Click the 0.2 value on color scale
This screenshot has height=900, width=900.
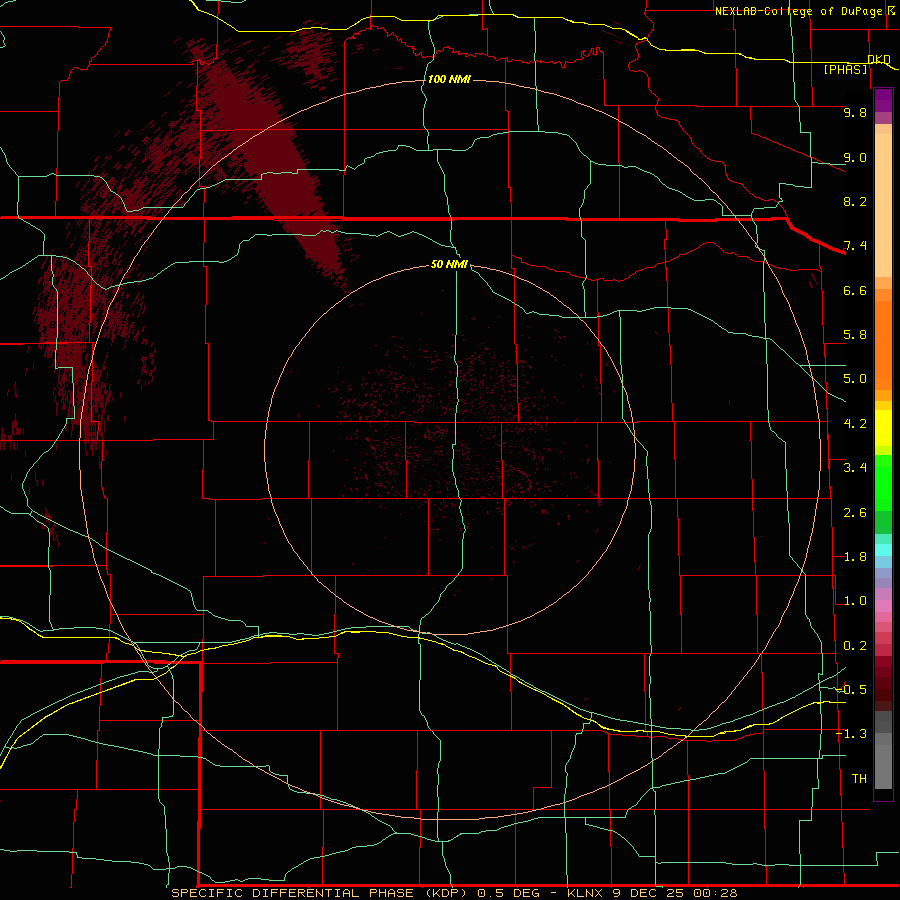pyautogui.click(x=855, y=646)
